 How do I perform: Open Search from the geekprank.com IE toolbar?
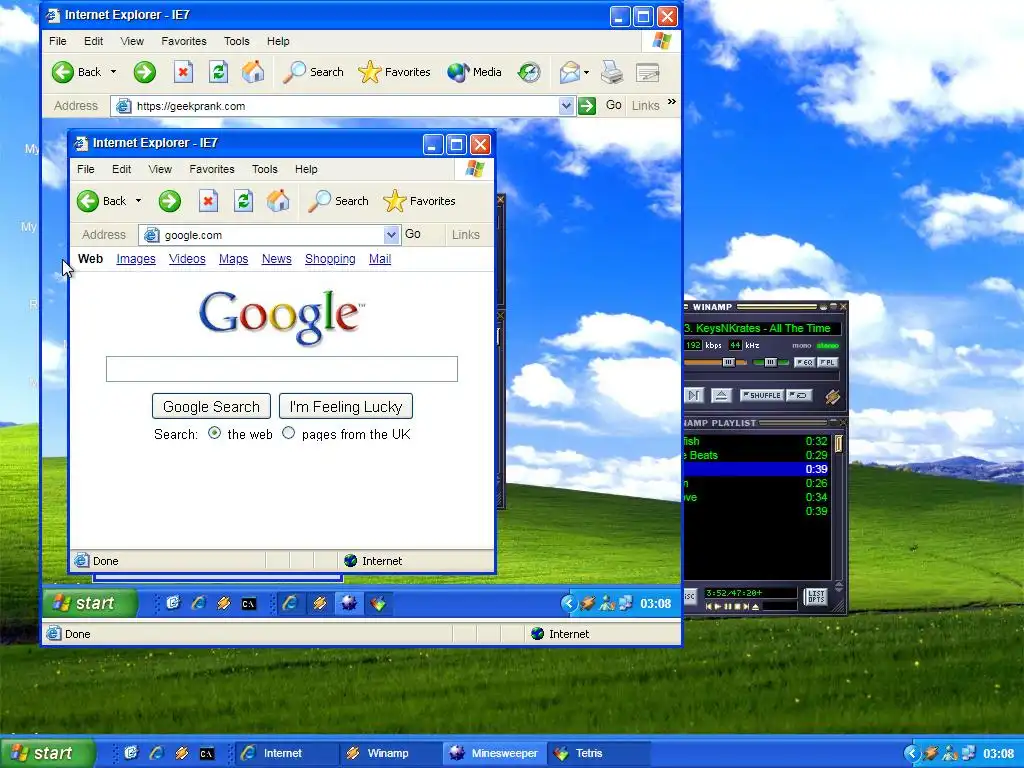[313, 72]
